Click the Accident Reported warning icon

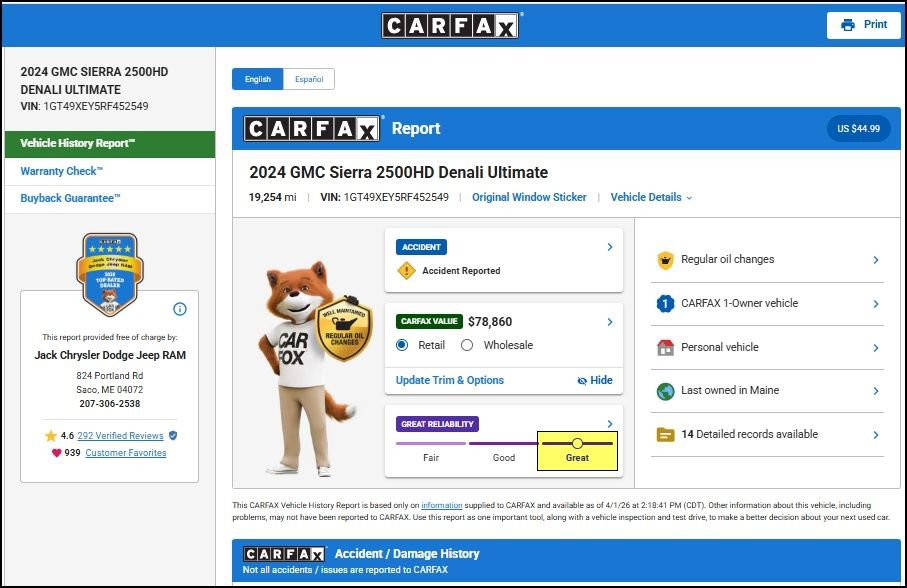406,271
